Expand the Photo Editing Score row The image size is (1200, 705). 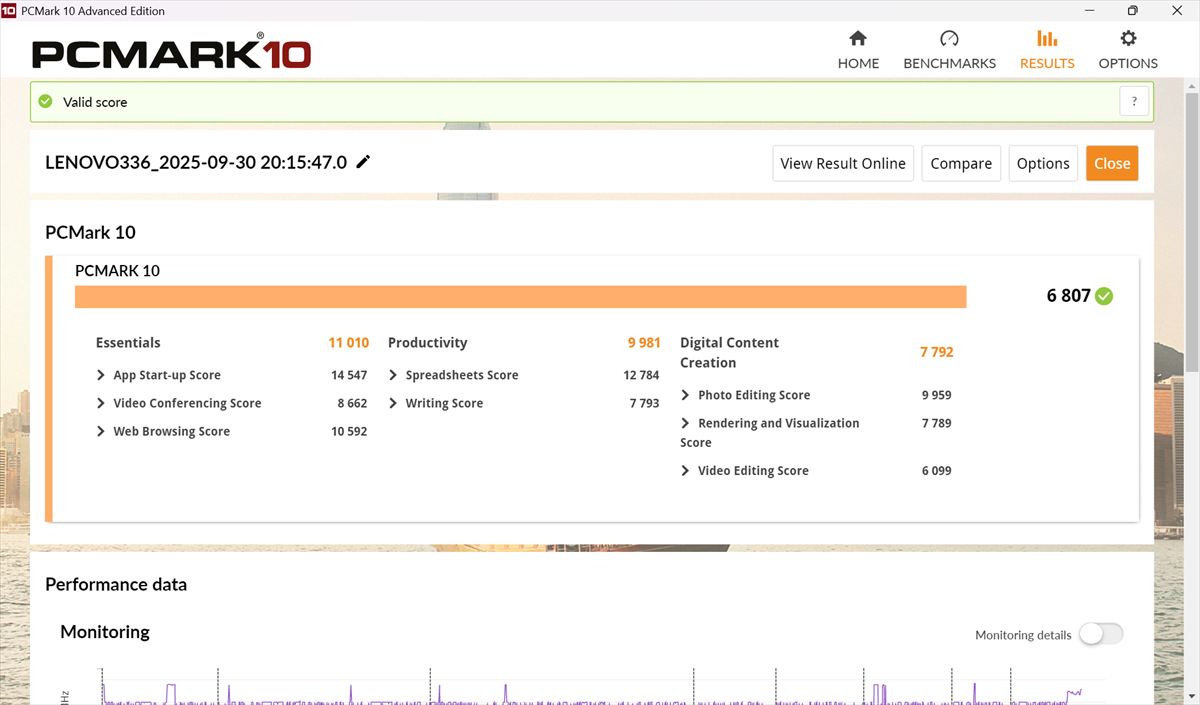pos(685,395)
